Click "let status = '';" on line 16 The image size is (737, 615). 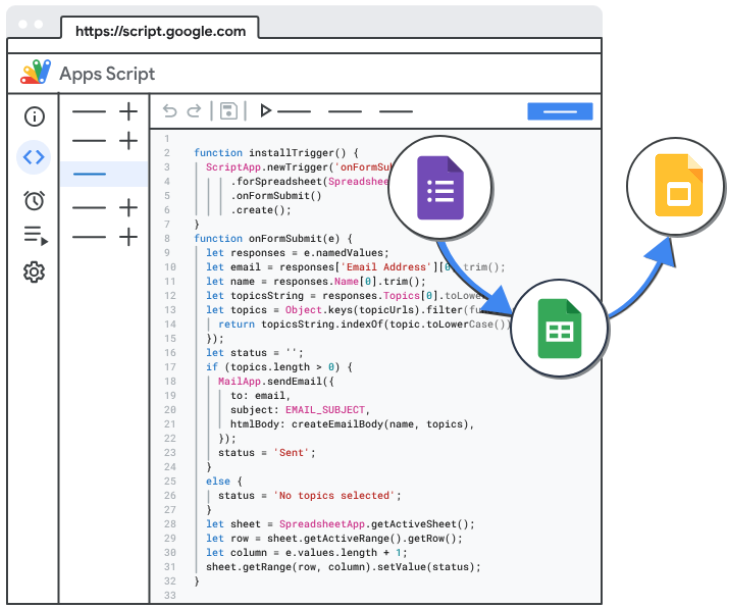tap(255, 353)
